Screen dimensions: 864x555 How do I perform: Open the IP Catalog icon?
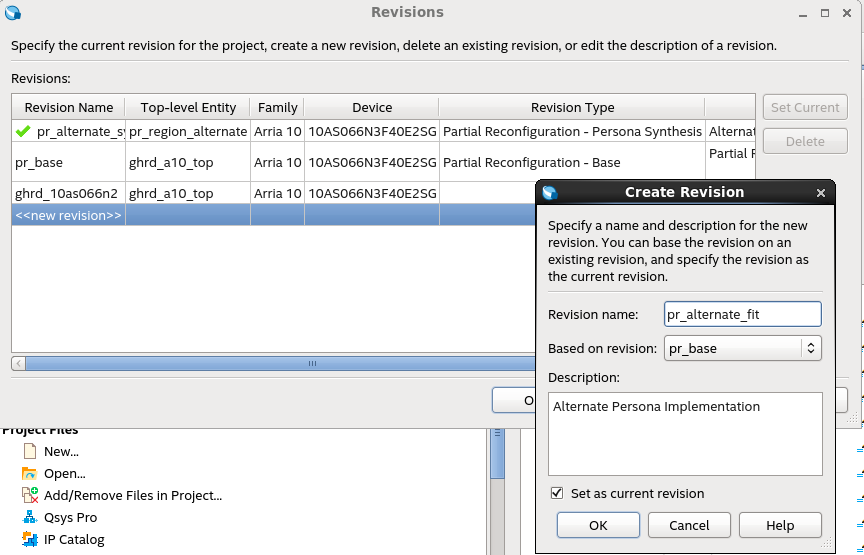point(28,539)
